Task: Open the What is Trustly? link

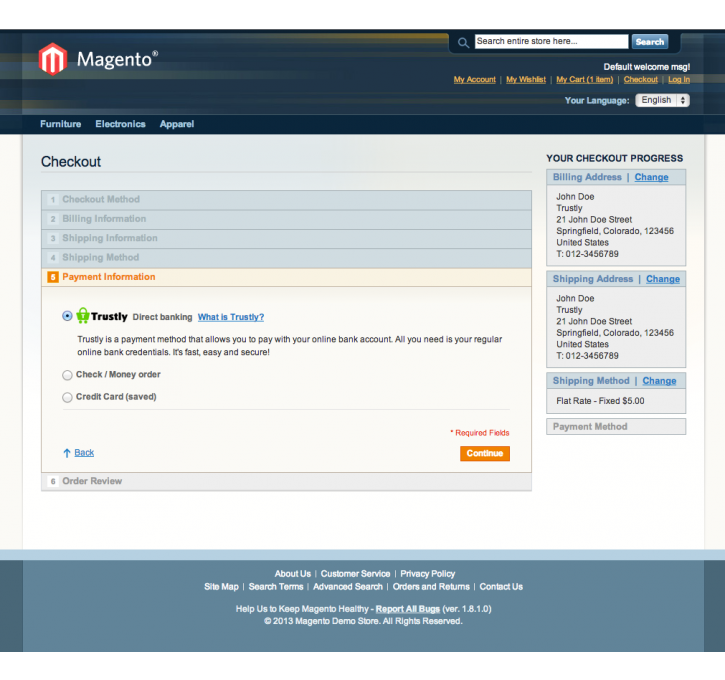Action: tap(231, 317)
